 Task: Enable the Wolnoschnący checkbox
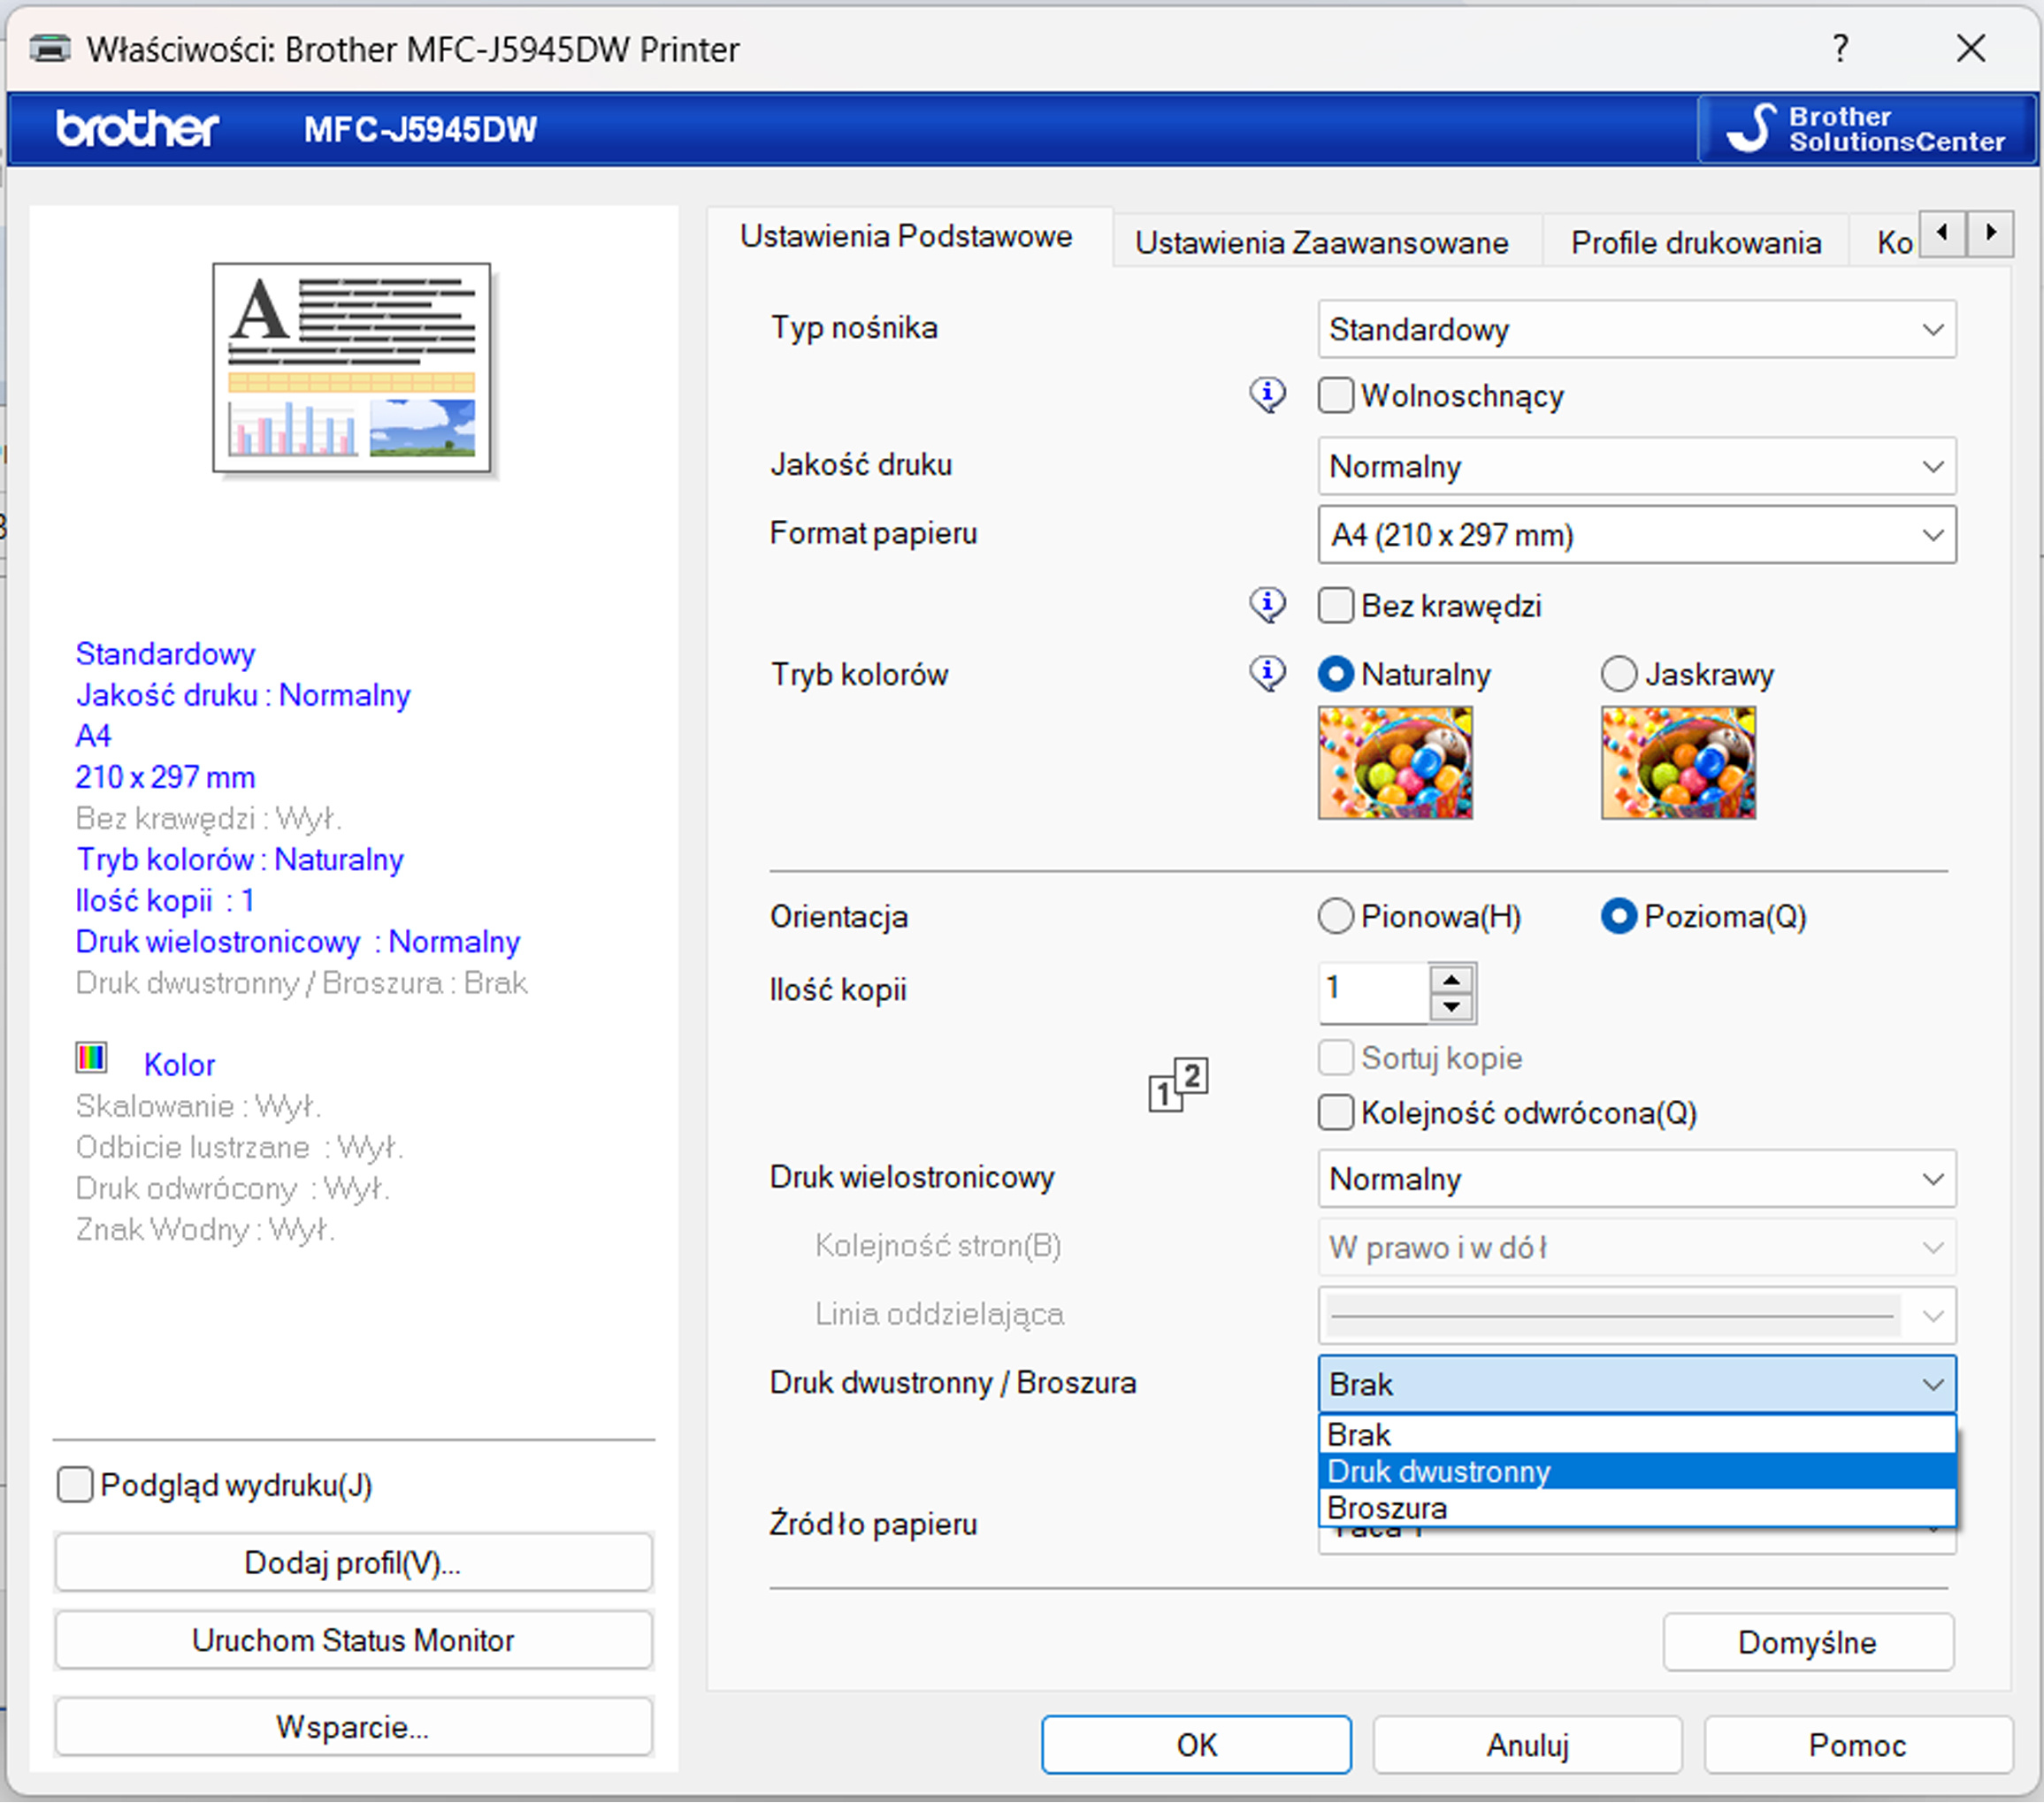coord(1336,395)
